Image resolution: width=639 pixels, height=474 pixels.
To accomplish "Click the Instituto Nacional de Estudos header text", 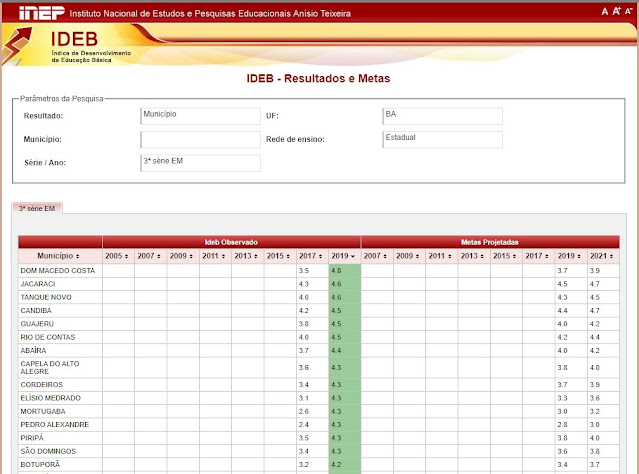I will 210,13.
